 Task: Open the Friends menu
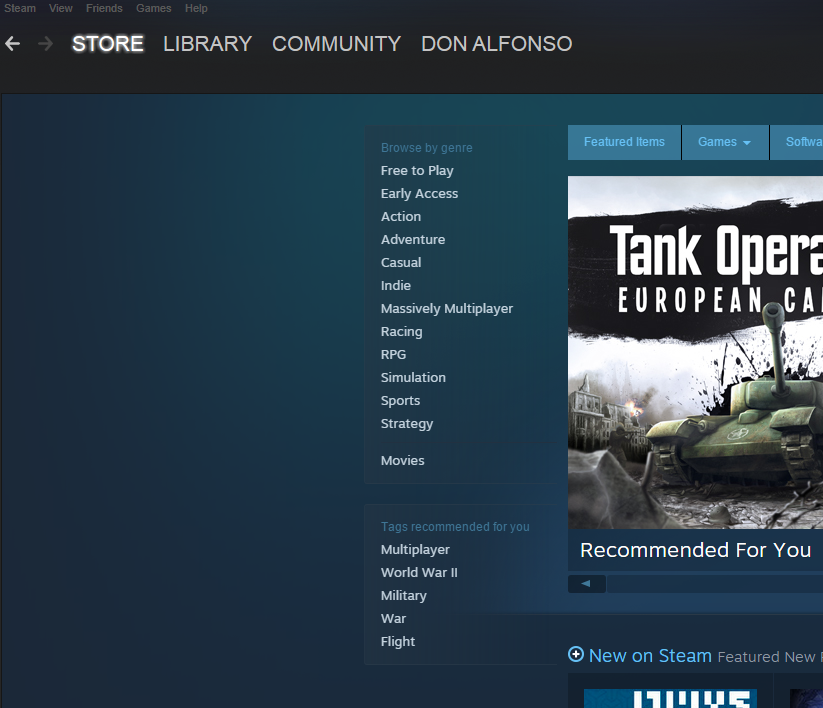104,8
